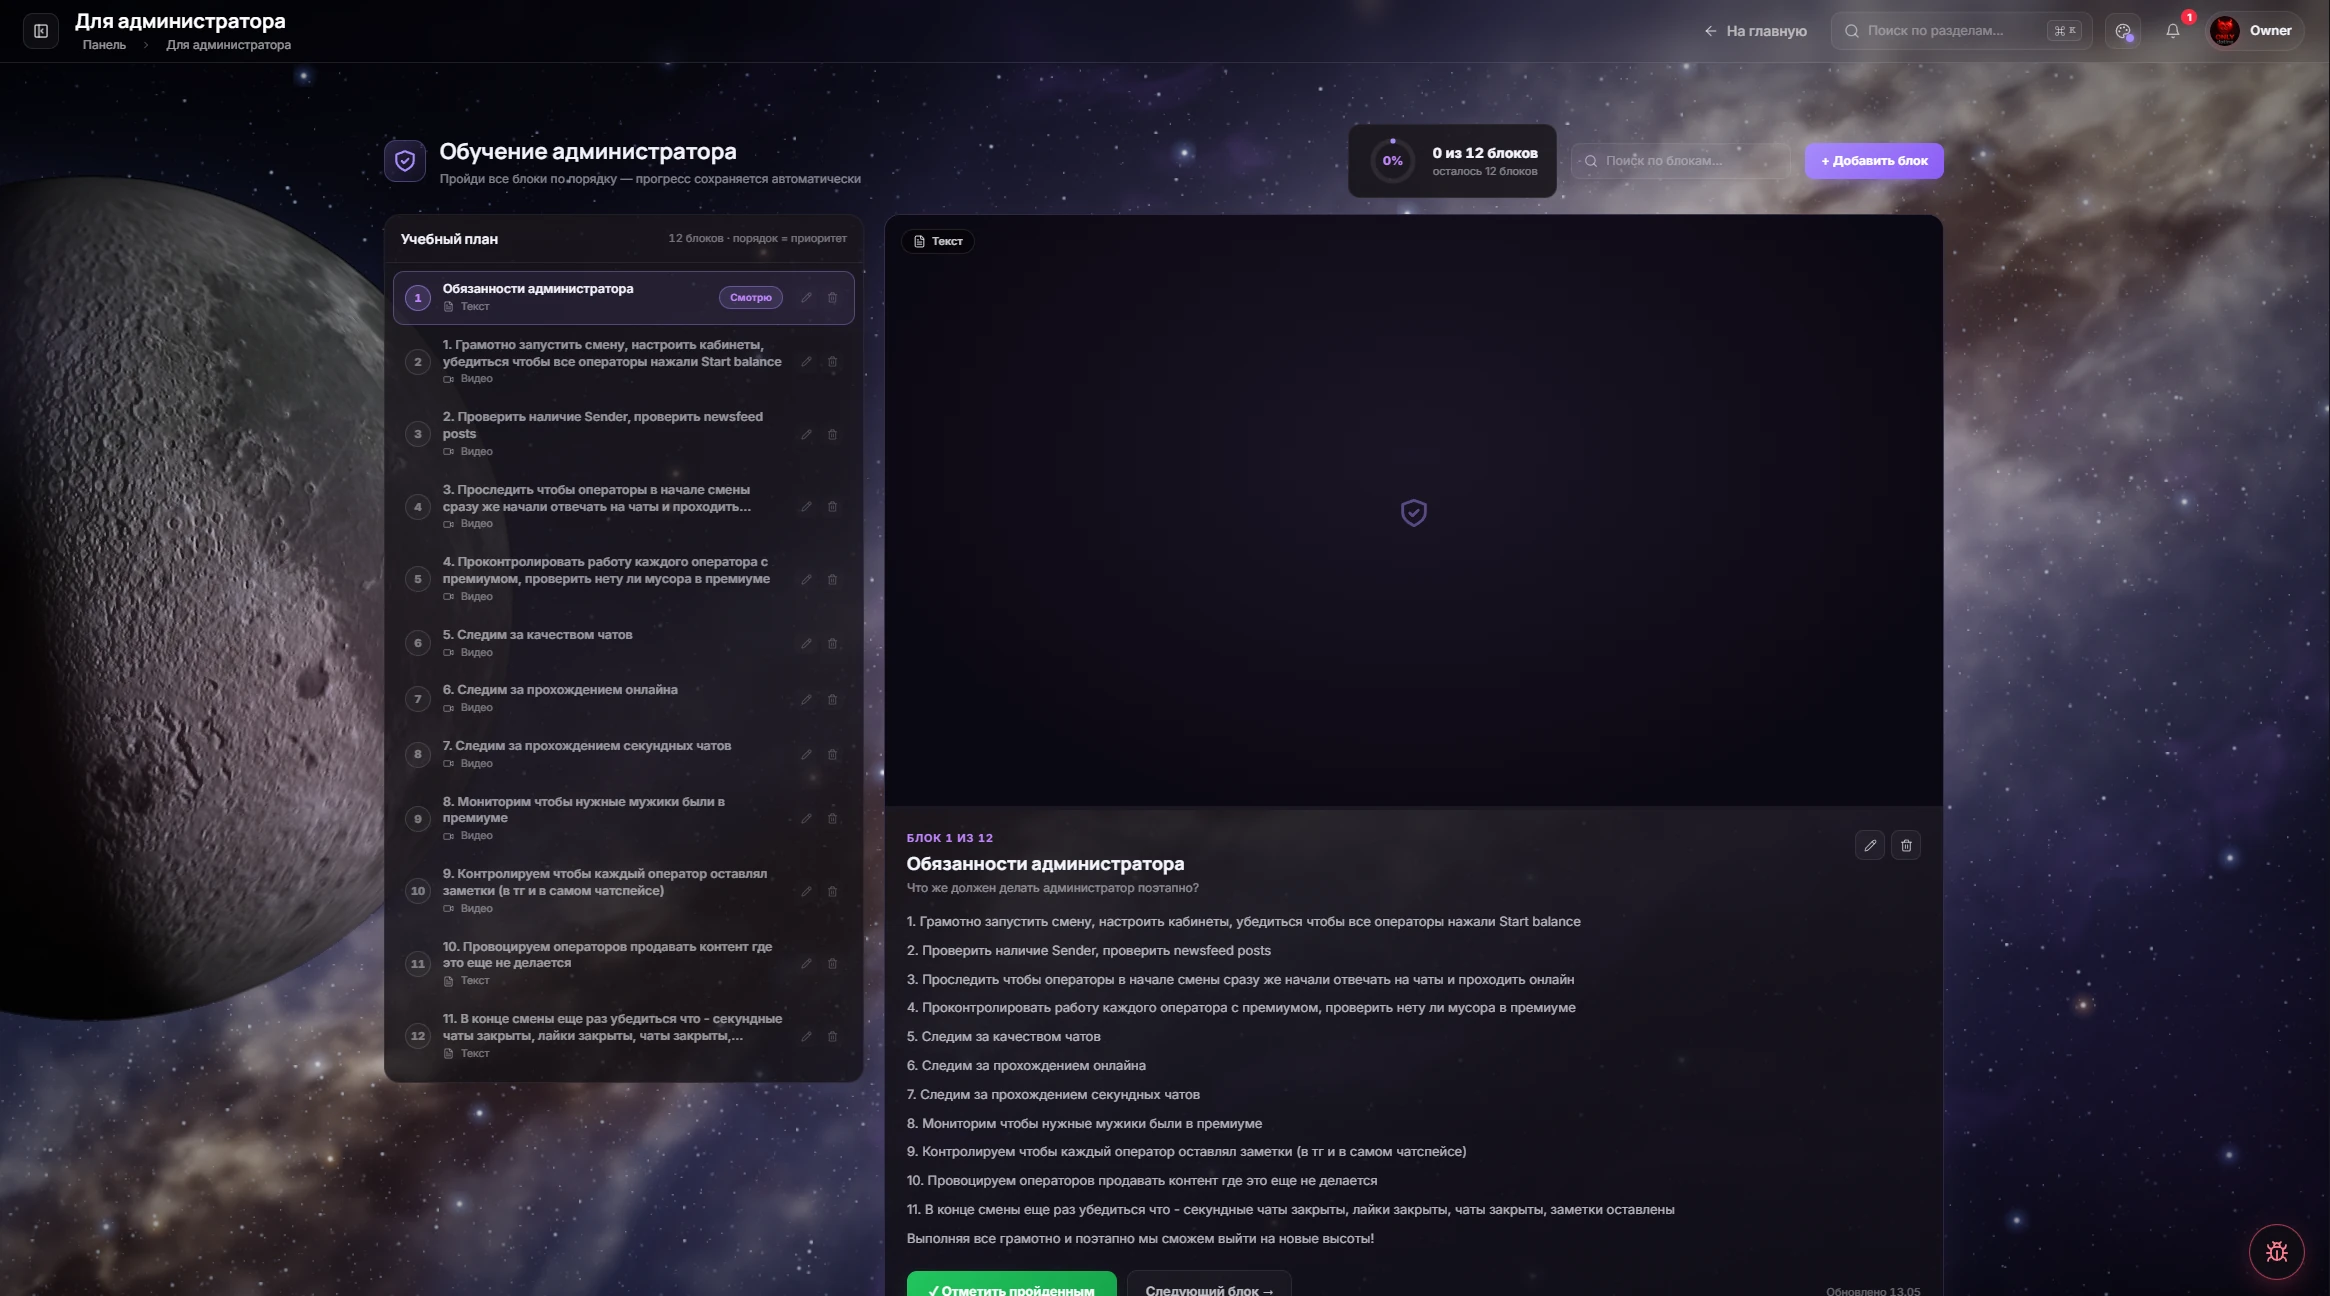This screenshot has height=1296, width=2330.
Task: Open block 12 '11. В конце смены'
Action: [623, 1036]
